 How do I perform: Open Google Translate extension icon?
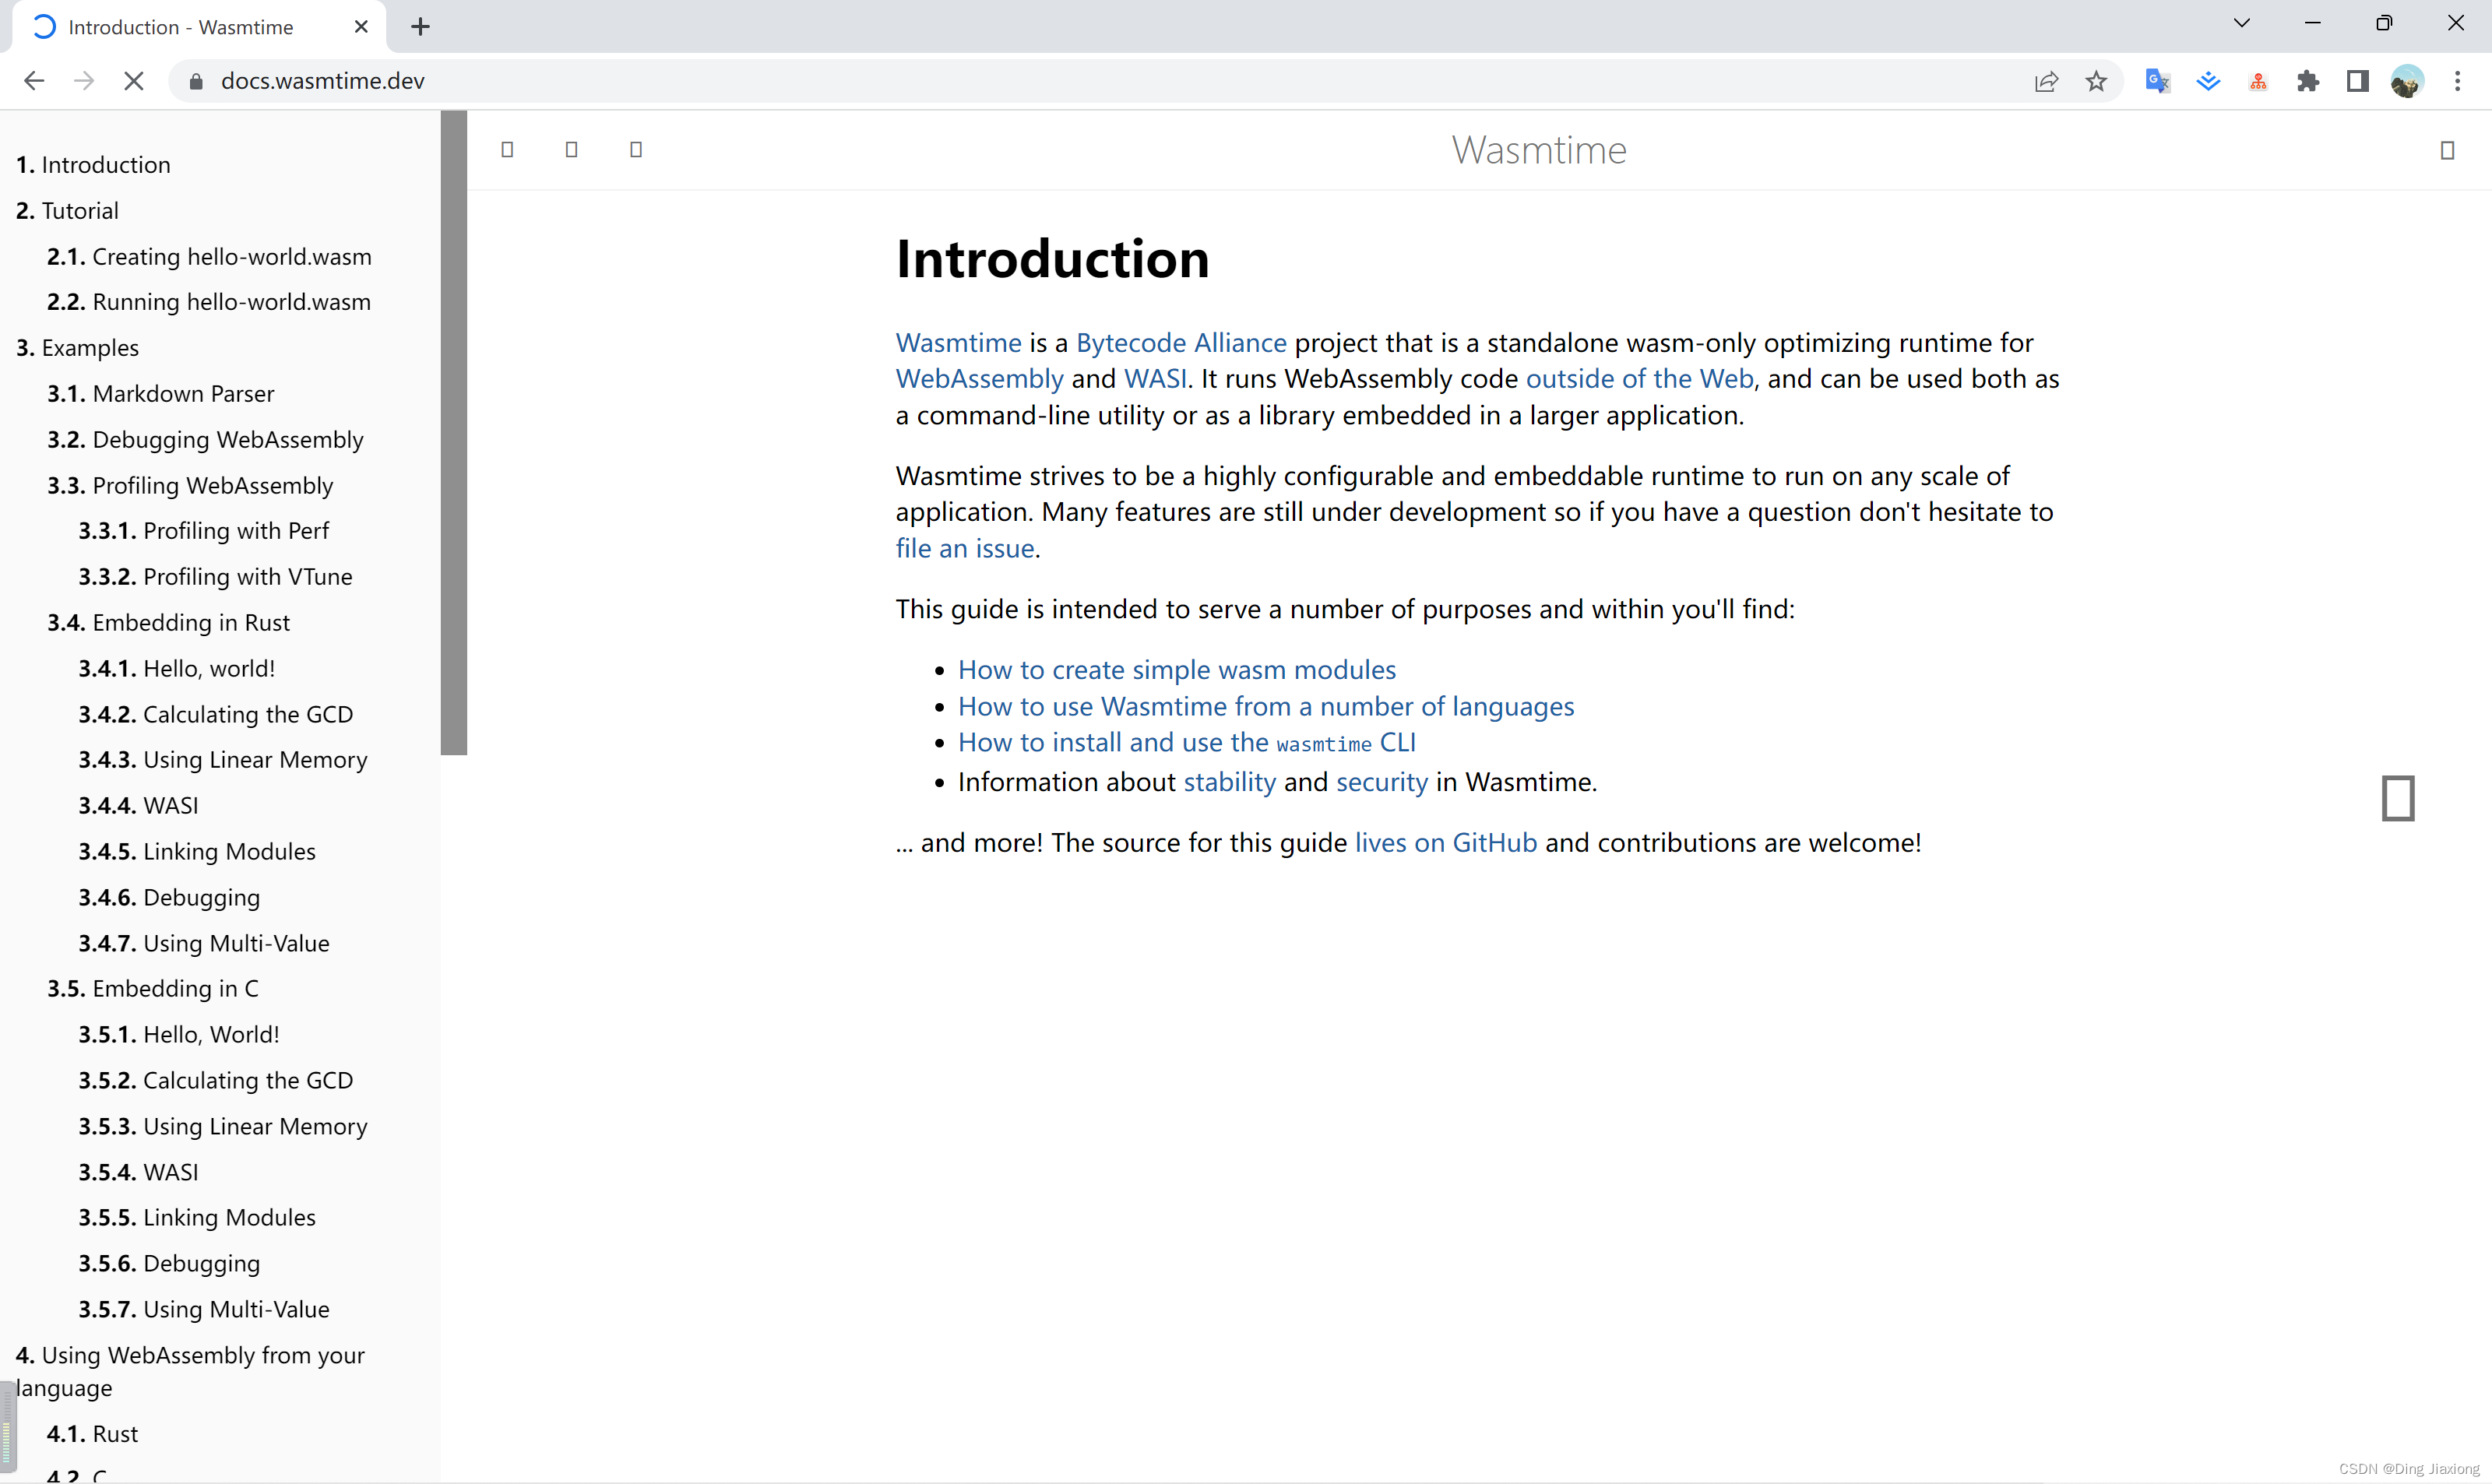pyautogui.click(x=2157, y=81)
